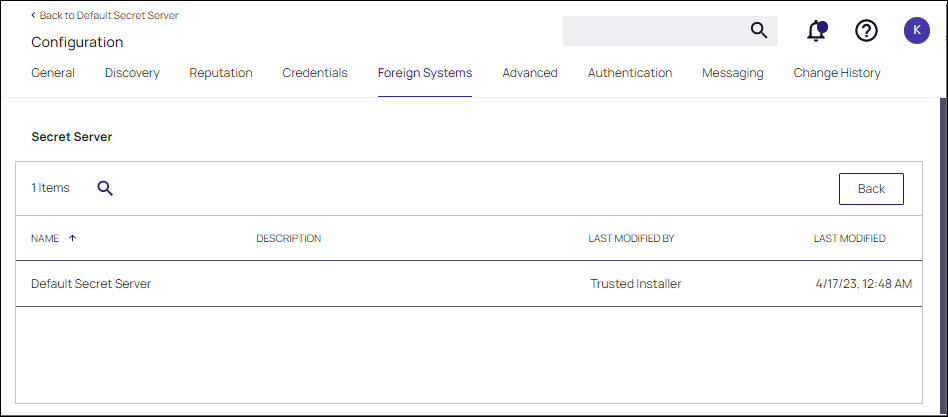Click the search magnifier in top bar
This screenshot has height=417, width=948.
coord(759,30)
